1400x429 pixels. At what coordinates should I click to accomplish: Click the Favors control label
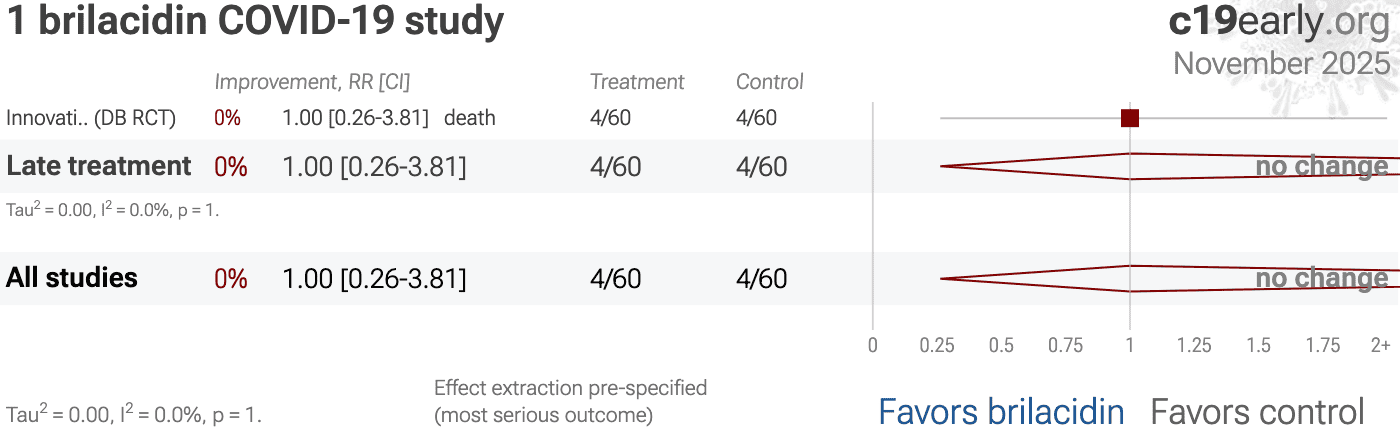[x=1257, y=411]
